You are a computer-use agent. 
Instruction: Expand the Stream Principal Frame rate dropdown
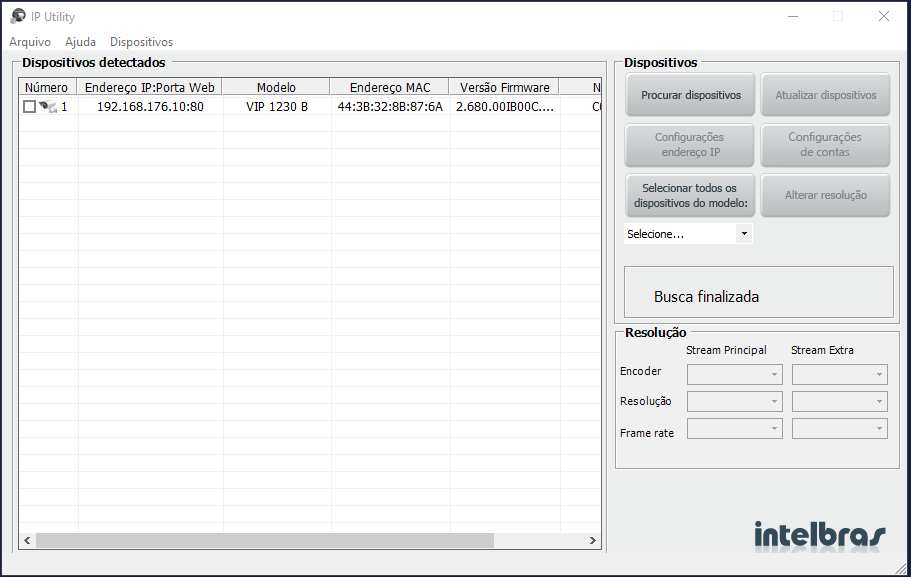coord(735,428)
